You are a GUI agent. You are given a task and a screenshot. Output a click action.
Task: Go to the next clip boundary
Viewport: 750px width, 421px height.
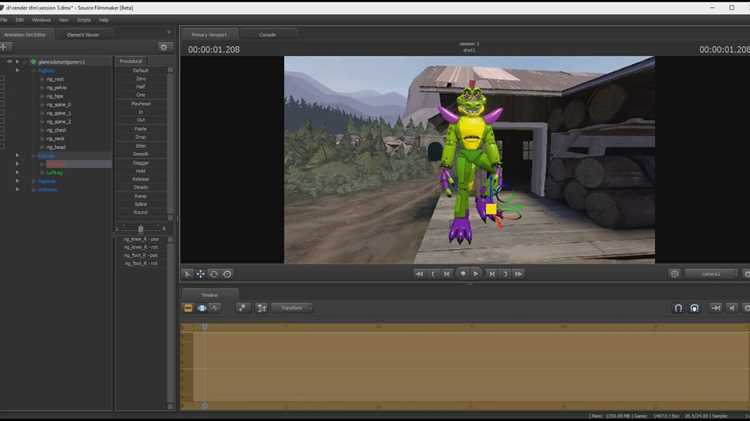click(505, 274)
